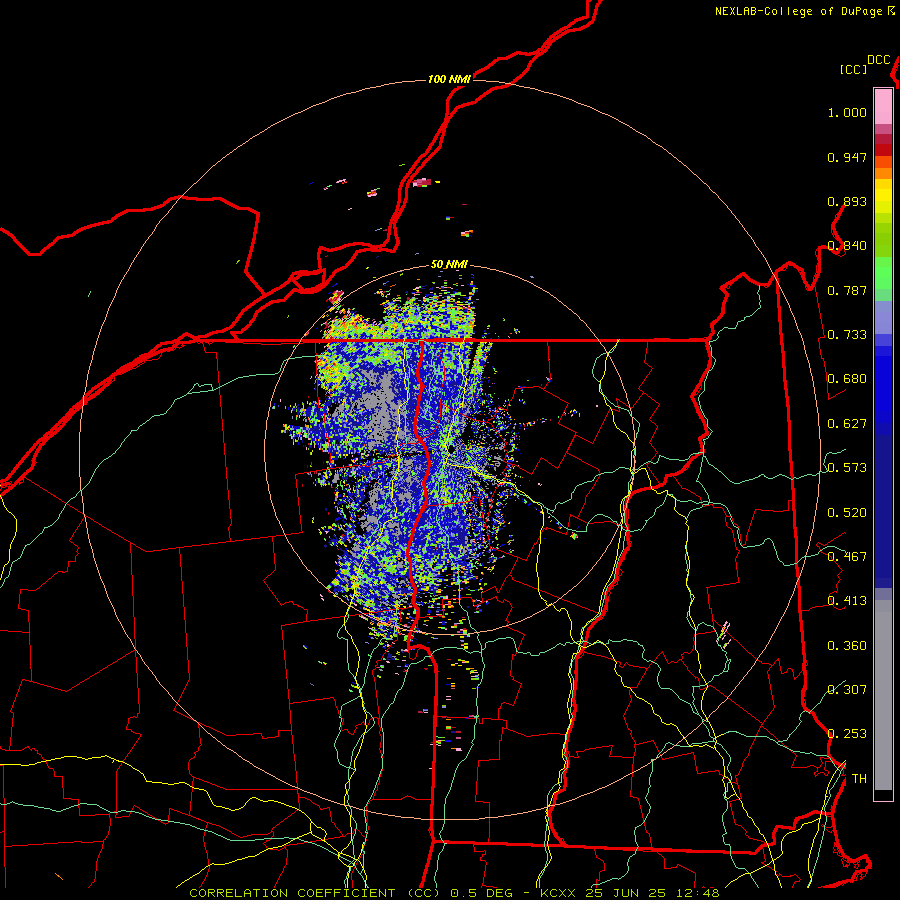900x900 pixels.
Task: Click the yellow segment of the color bar
Action: (x=883, y=196)
